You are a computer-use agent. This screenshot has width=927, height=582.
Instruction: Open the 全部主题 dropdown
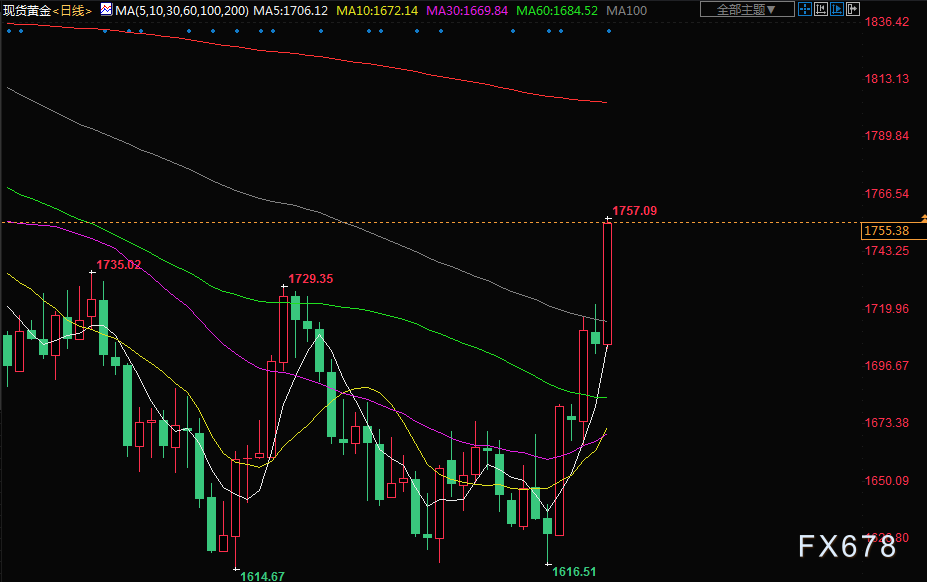(746, 9)
